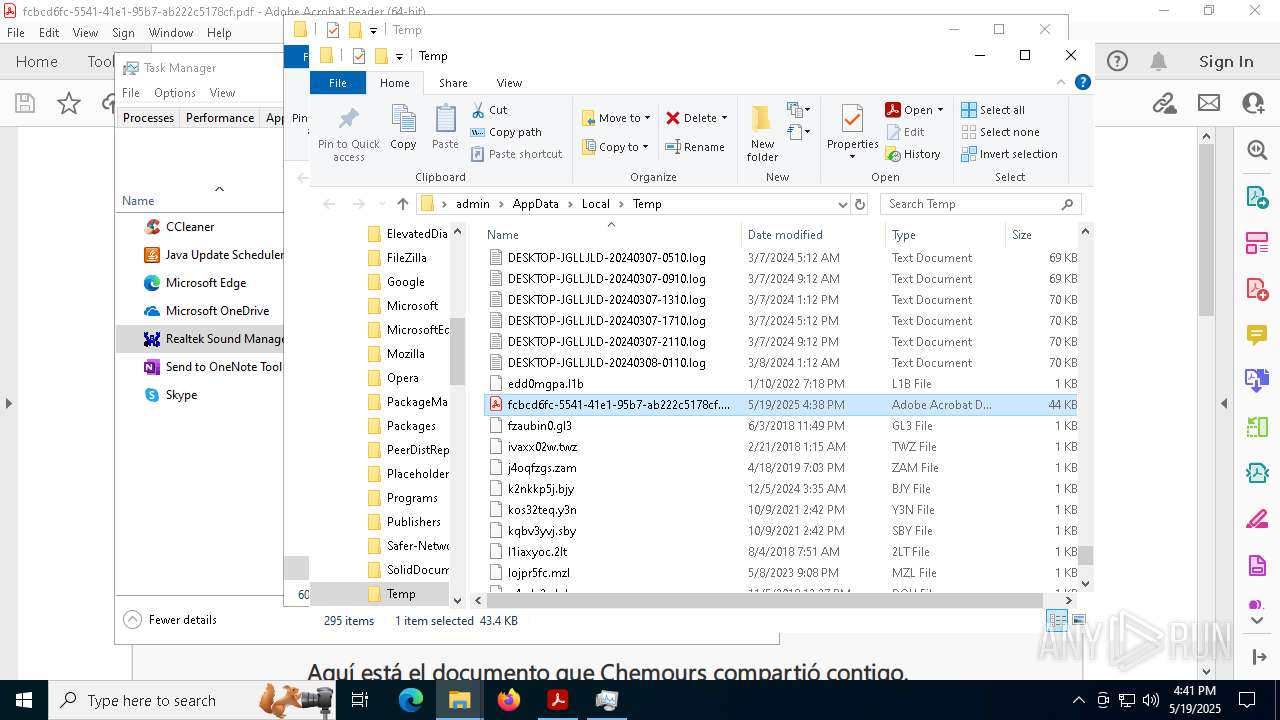The image size is (1280, 720).
Task: Select FileZilla folder in tree
Action: [x=406, y=258]
